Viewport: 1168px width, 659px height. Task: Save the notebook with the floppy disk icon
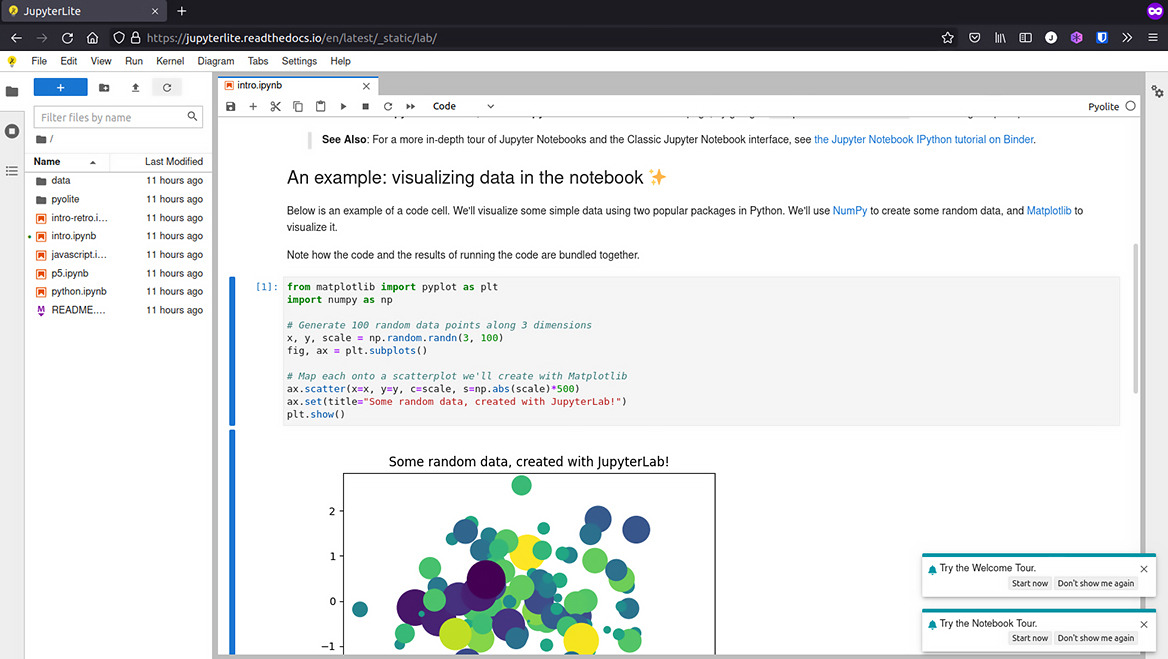tap(231, 106)
